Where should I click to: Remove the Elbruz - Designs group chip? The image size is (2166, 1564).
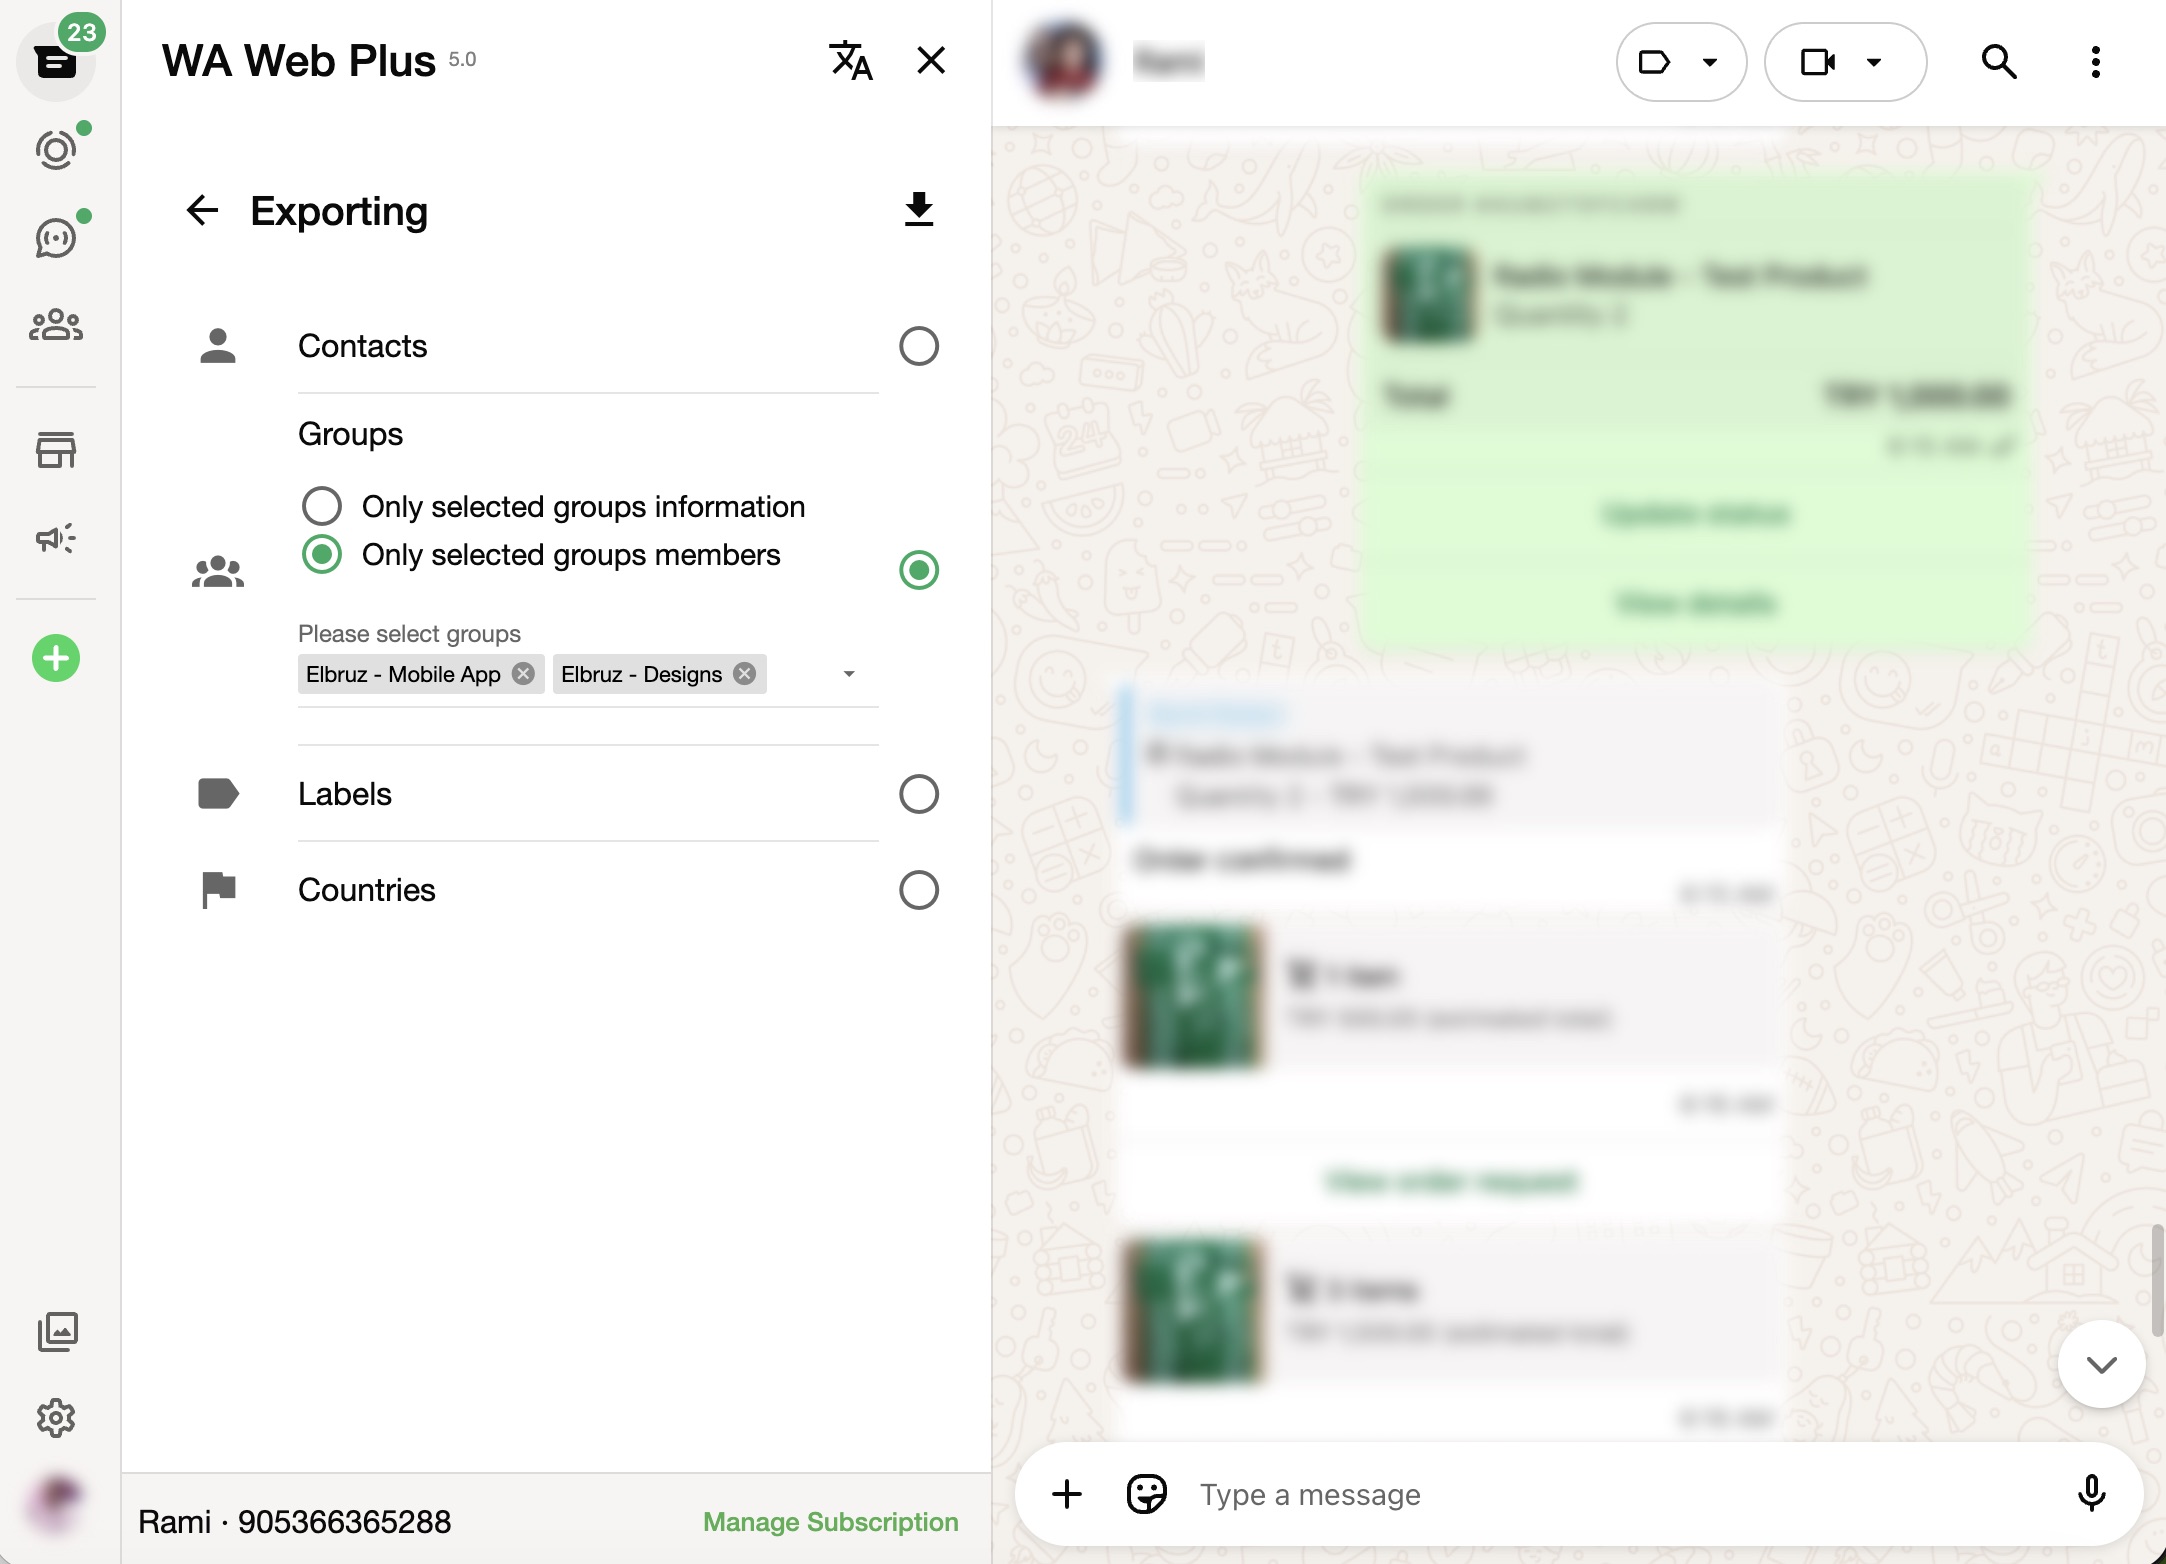(x=744, y=674)
